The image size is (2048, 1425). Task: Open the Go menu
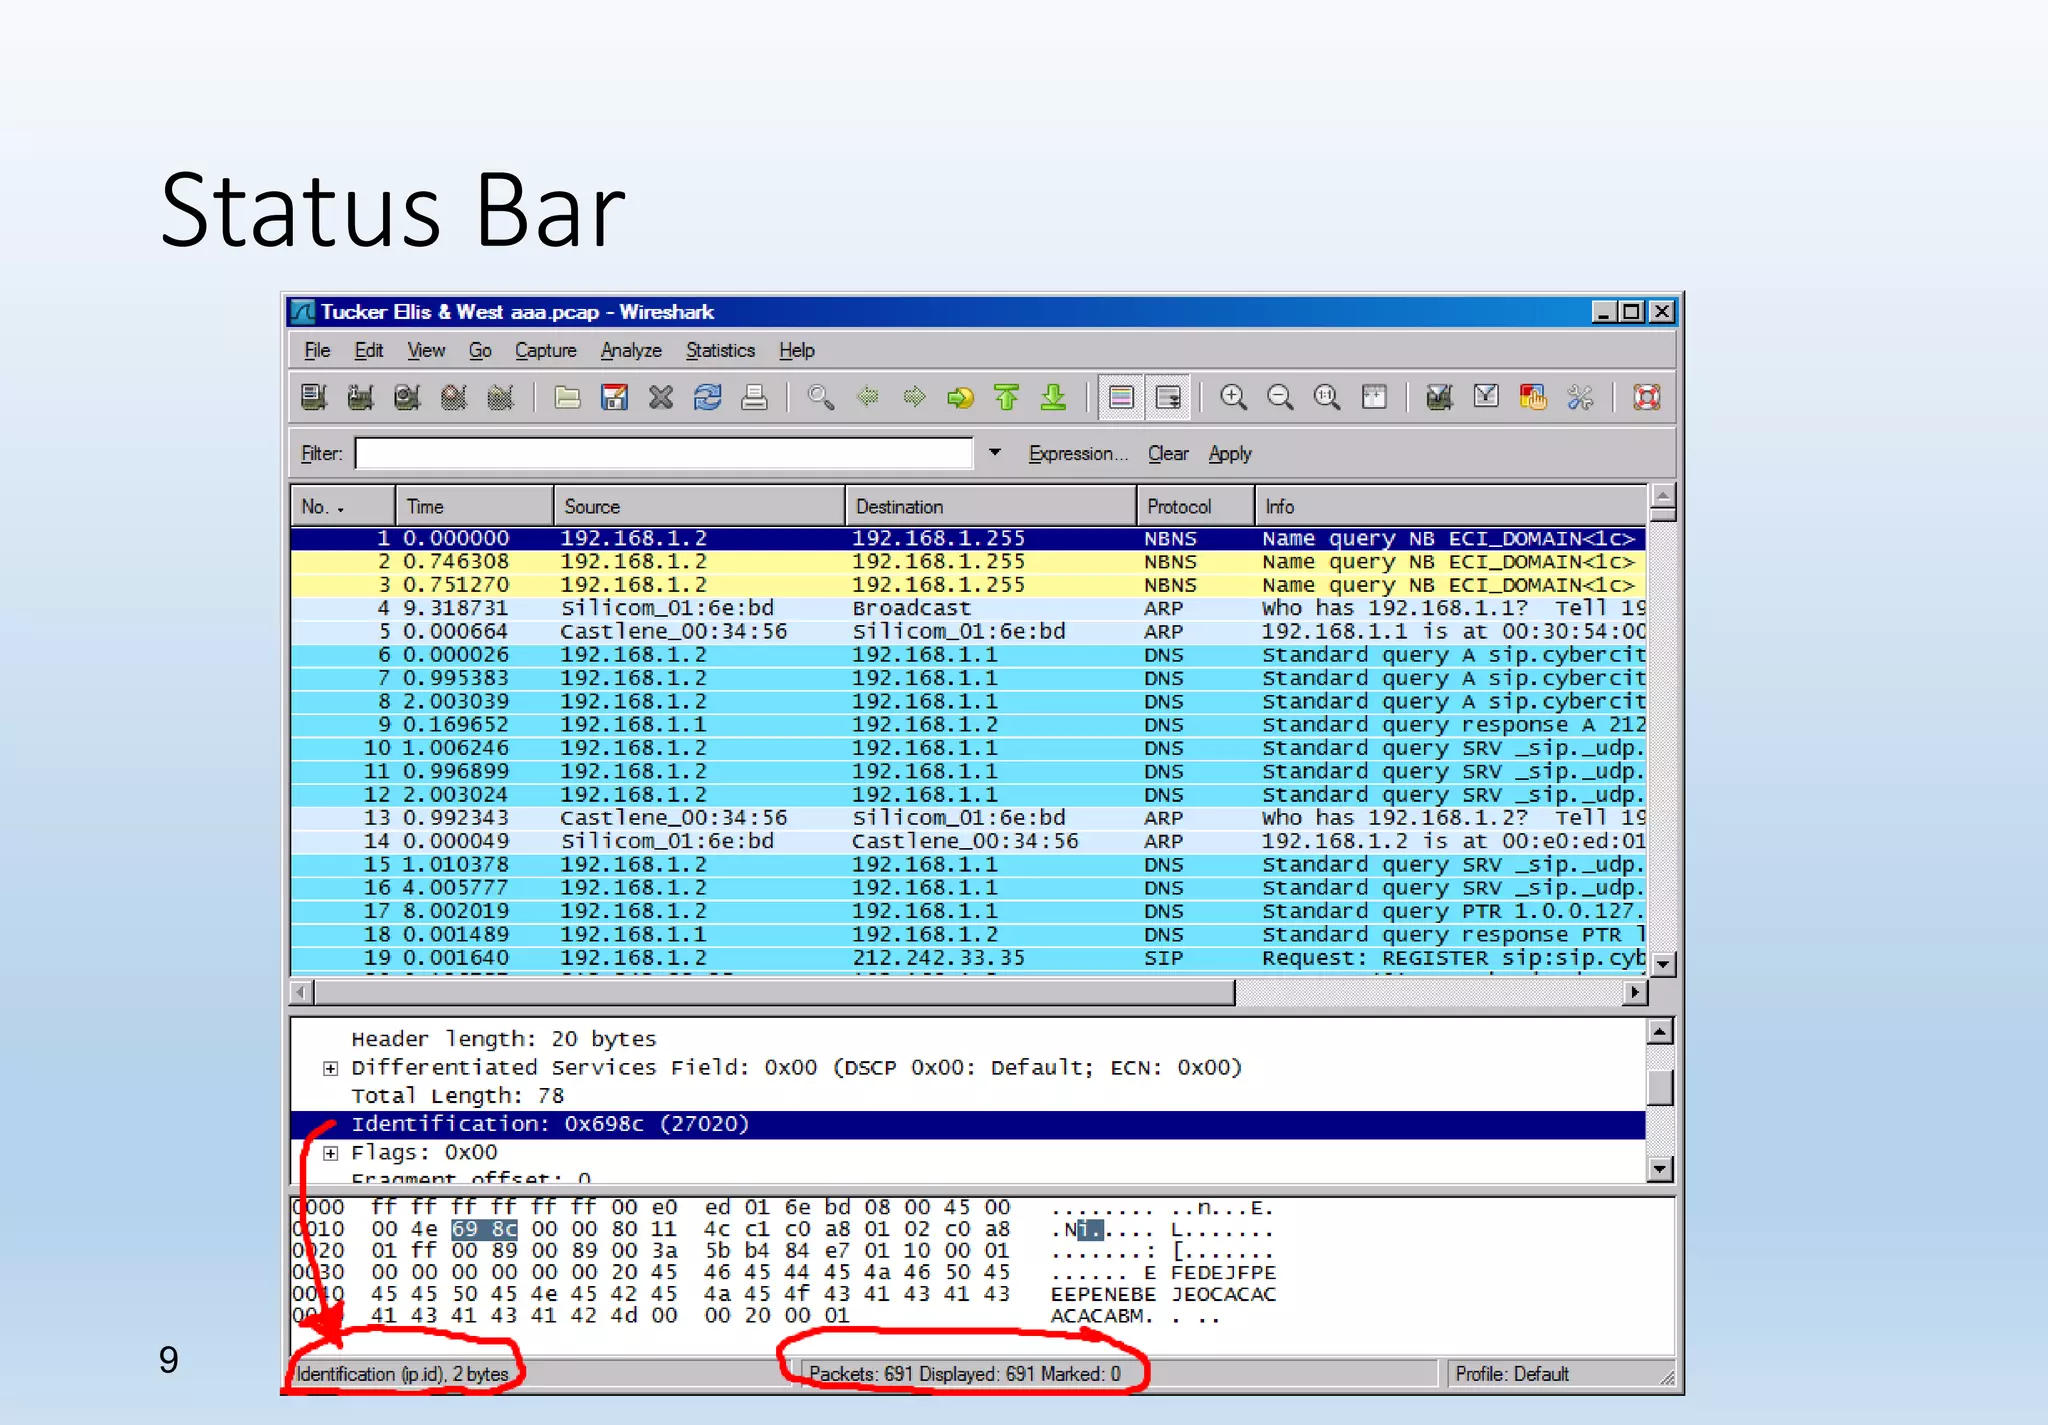480,351
